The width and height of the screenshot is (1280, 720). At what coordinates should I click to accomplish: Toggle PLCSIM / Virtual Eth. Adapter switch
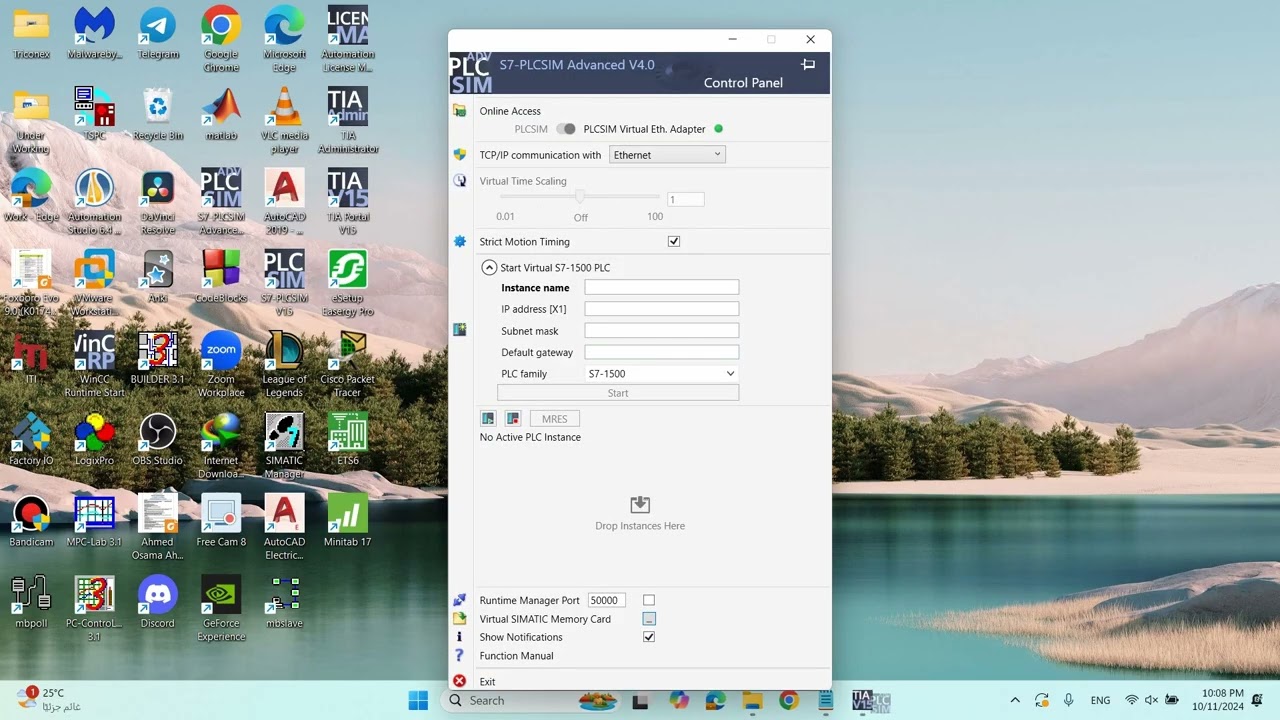click(567, 129)
